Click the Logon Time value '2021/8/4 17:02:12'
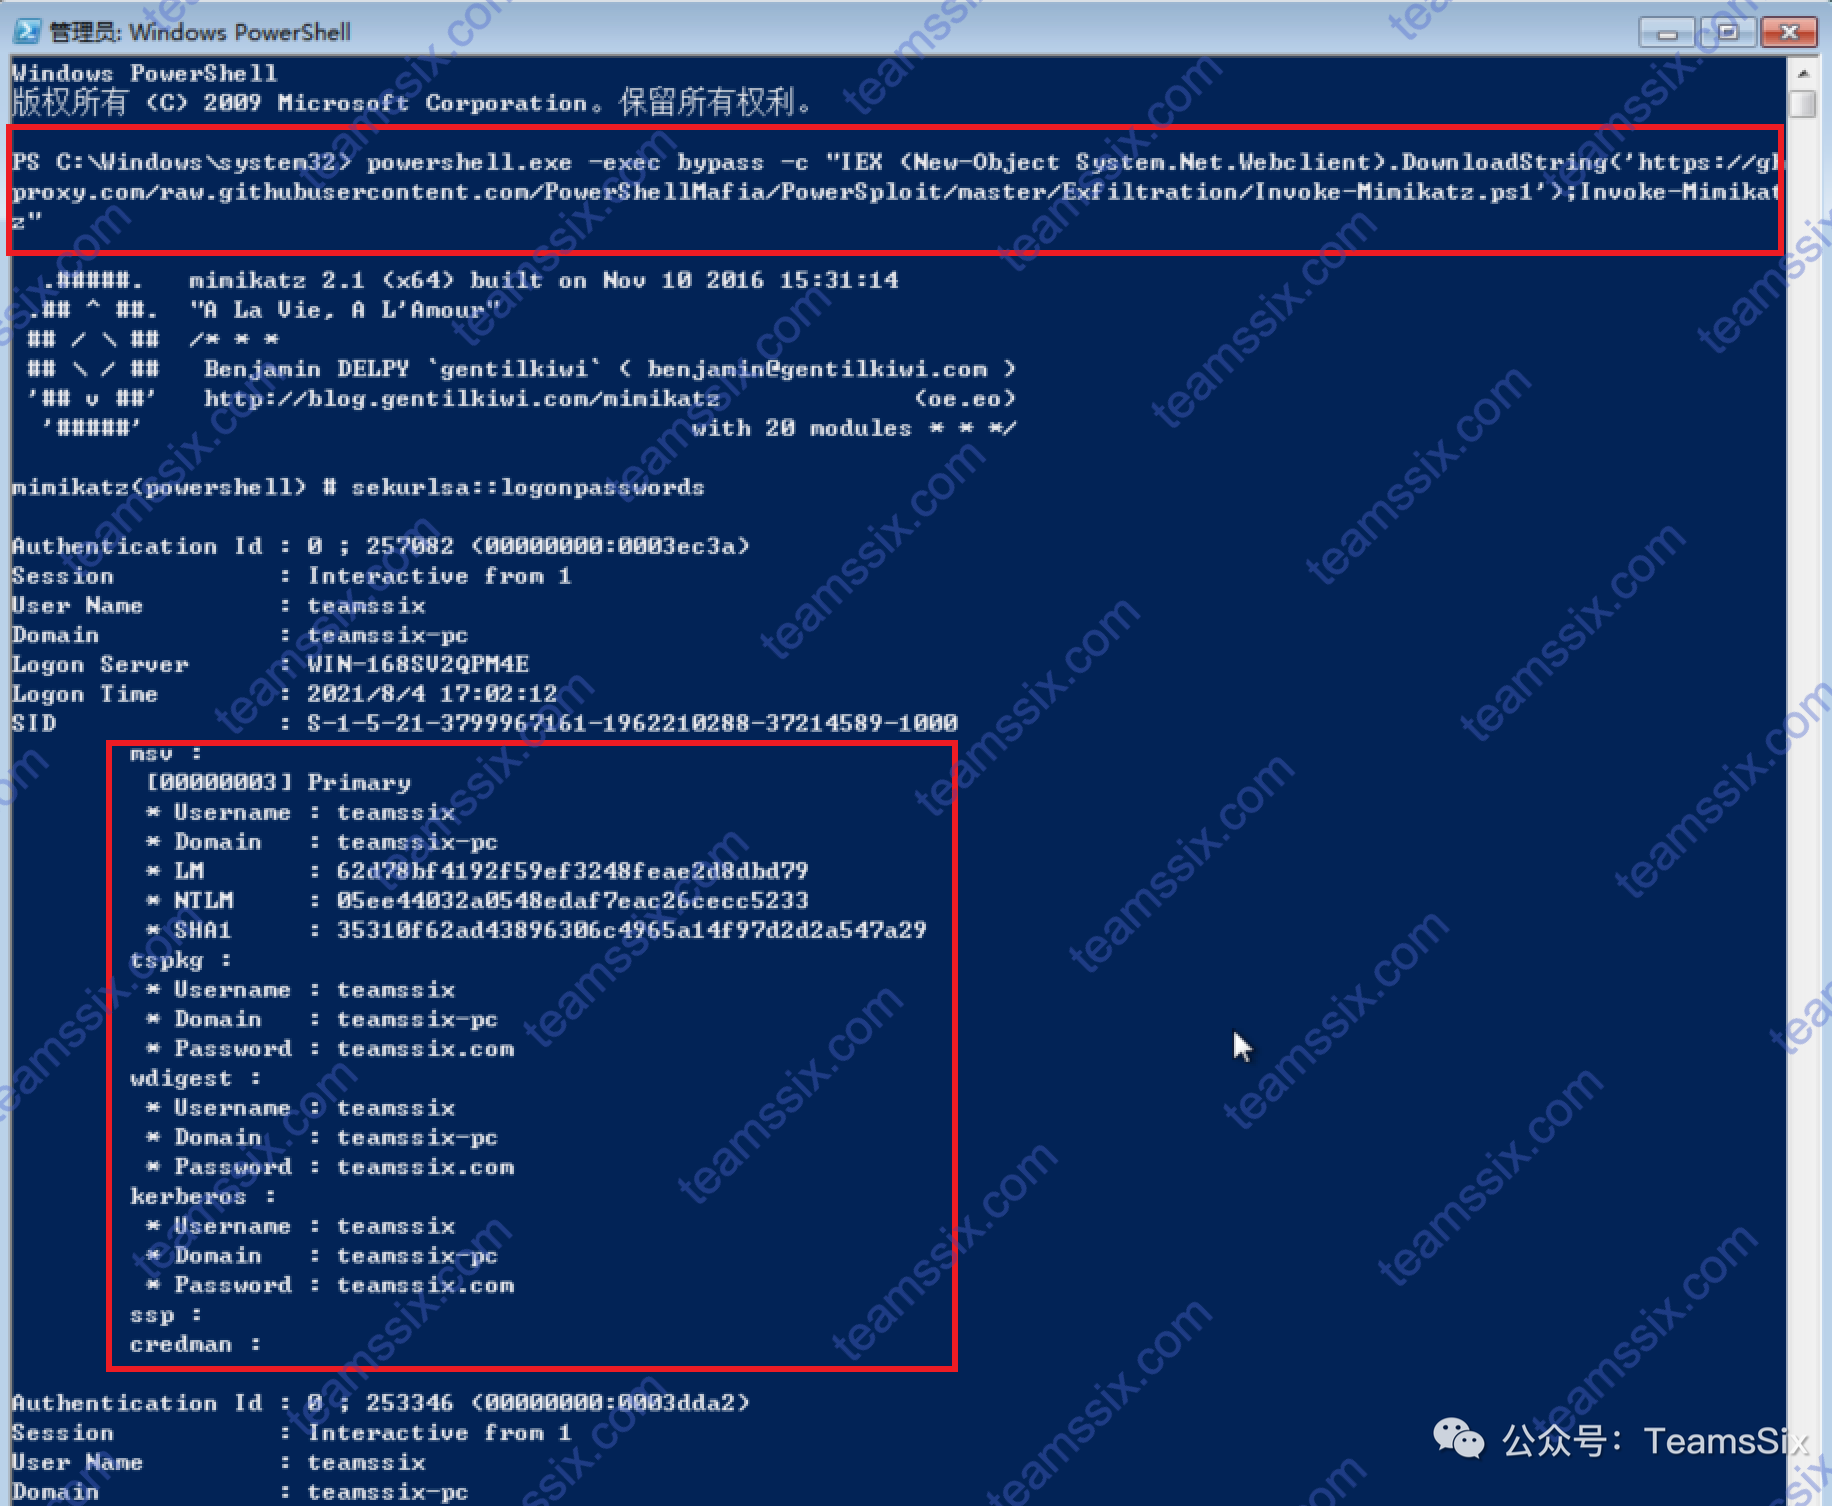The height and width of the screenshot is (1506, 1832). point(432,694)
